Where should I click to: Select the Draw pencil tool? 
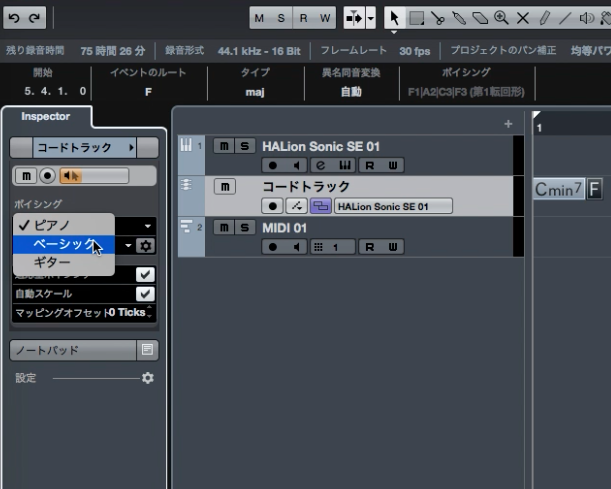(x=544, y=18)
